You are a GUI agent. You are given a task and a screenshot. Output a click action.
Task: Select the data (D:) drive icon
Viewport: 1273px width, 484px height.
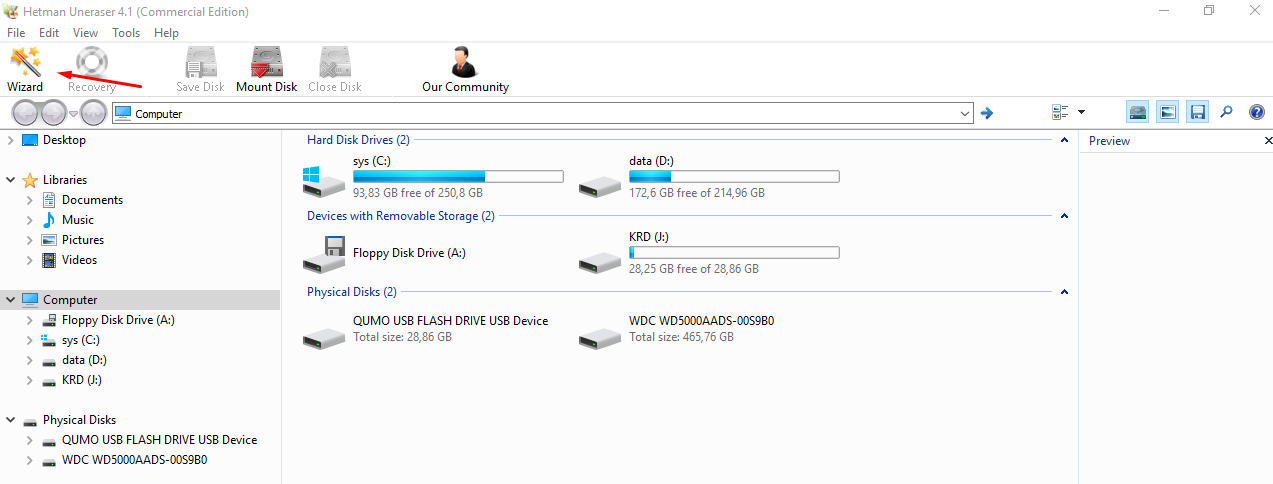[599, 184]
